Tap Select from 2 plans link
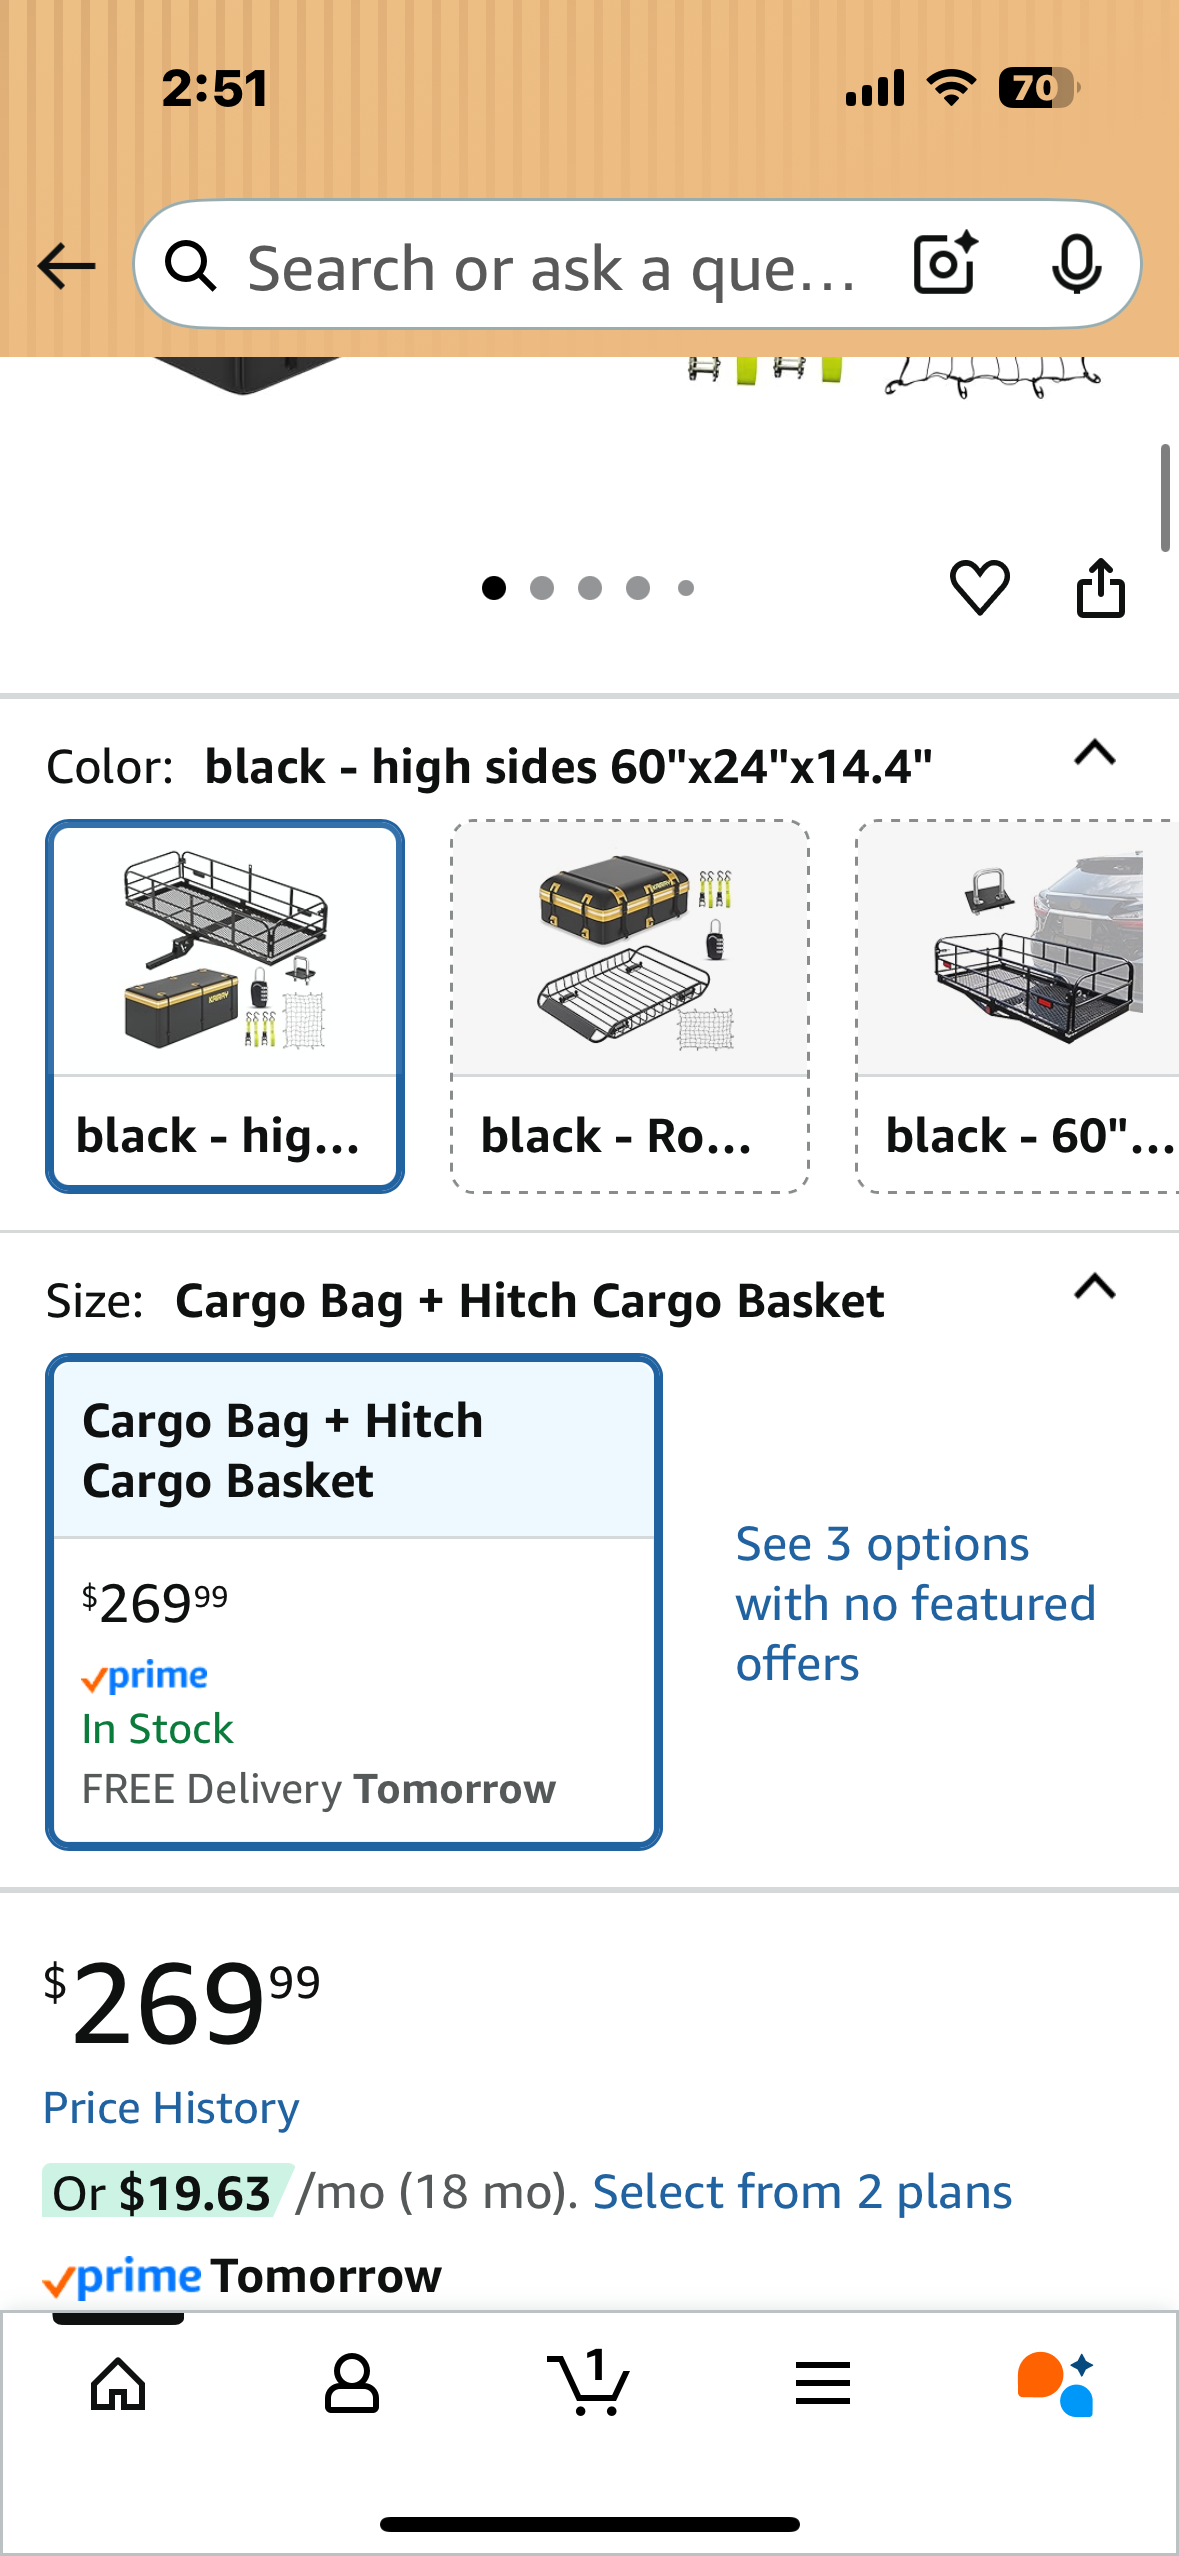 pyautogui.click(x=802, y=2192)
